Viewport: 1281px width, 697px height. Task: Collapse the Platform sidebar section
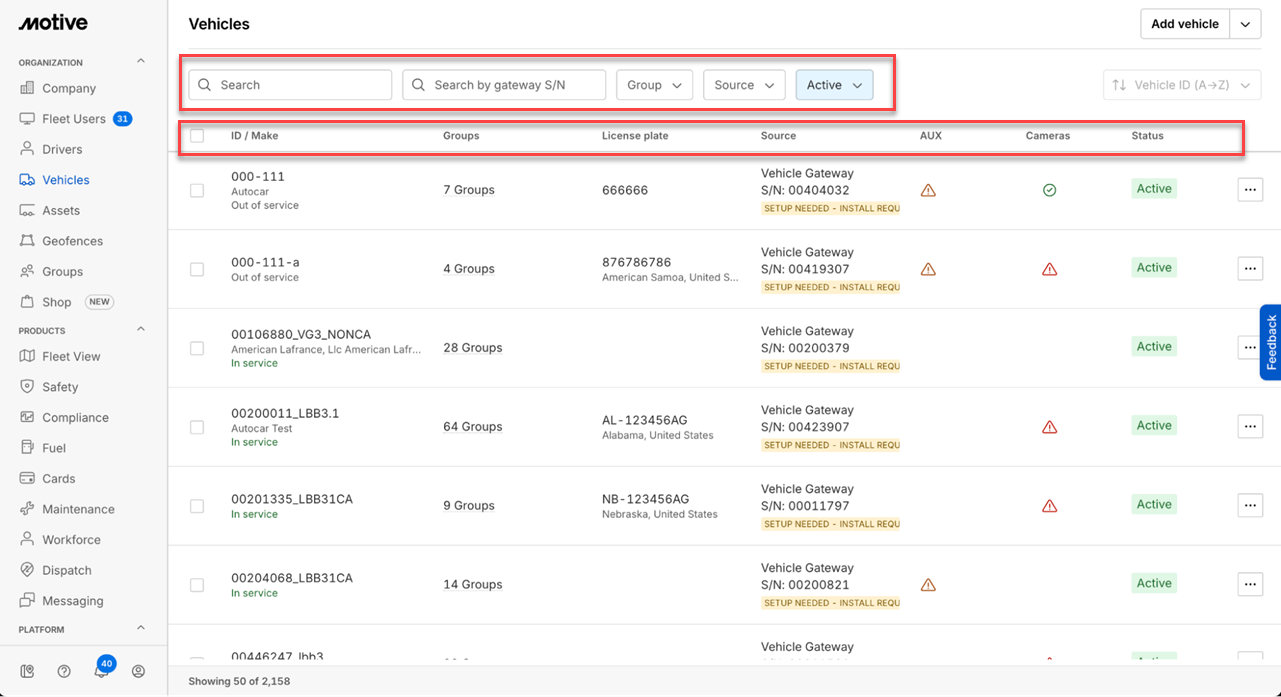141,628
